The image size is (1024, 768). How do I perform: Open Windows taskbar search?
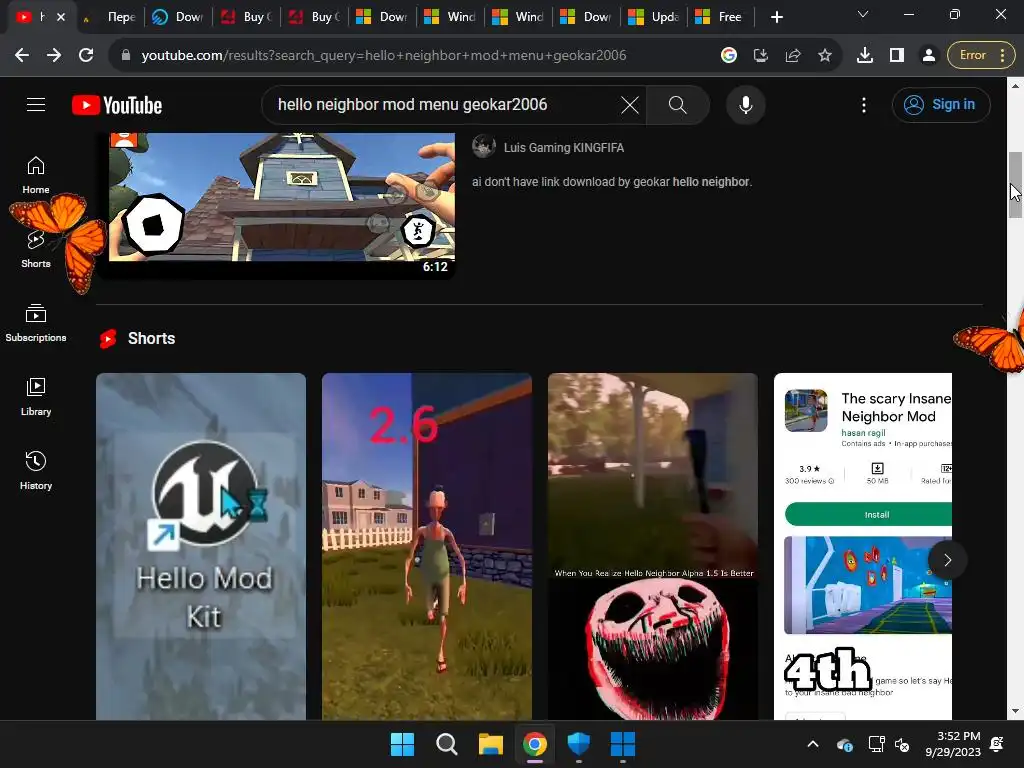[x=447, y=744]
